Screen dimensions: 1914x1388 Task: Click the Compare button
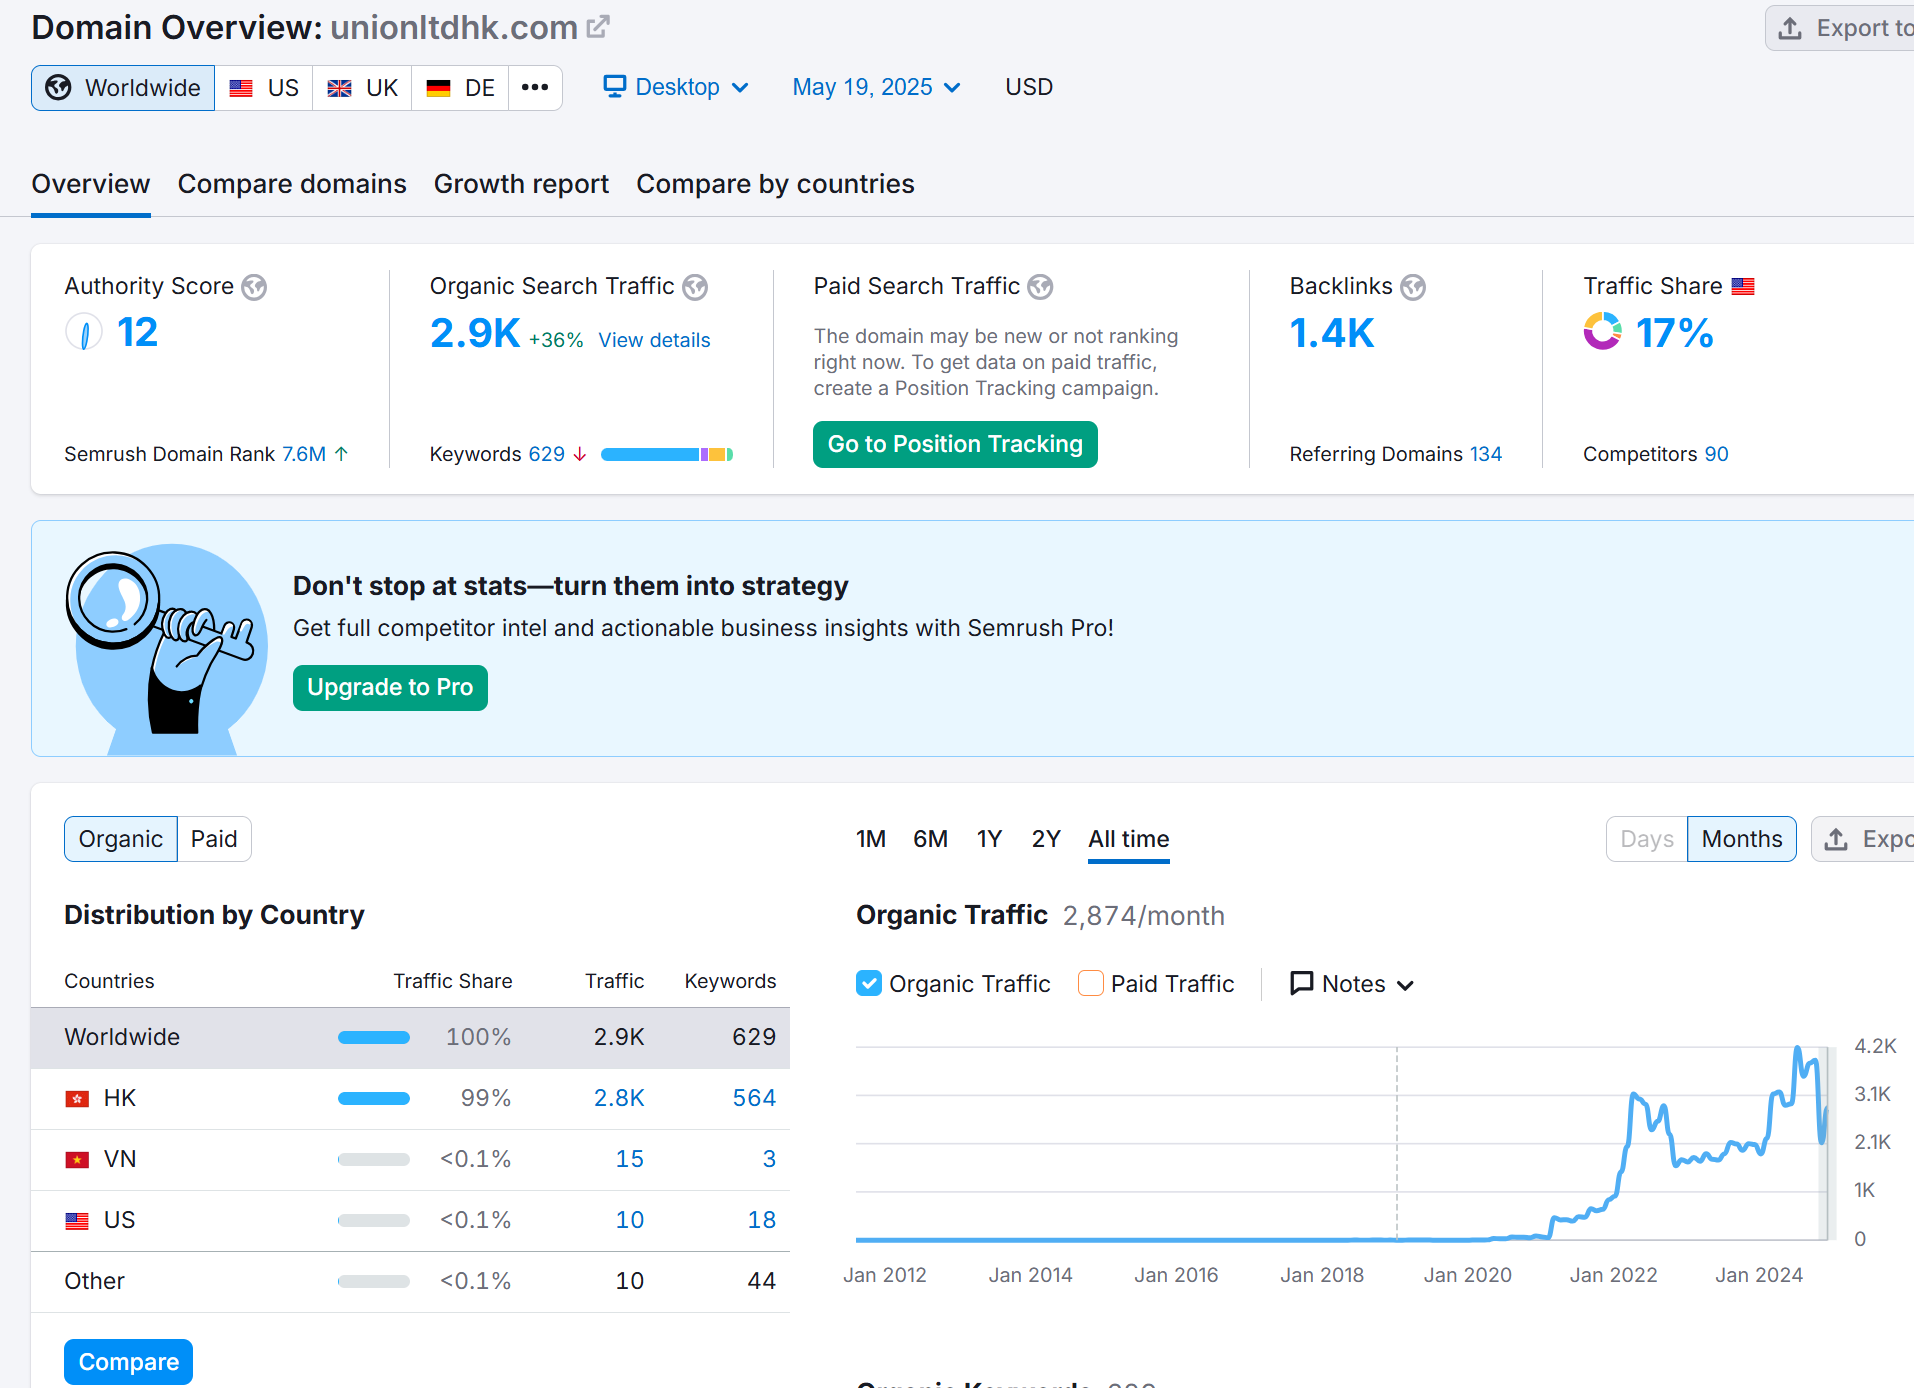129,1362
